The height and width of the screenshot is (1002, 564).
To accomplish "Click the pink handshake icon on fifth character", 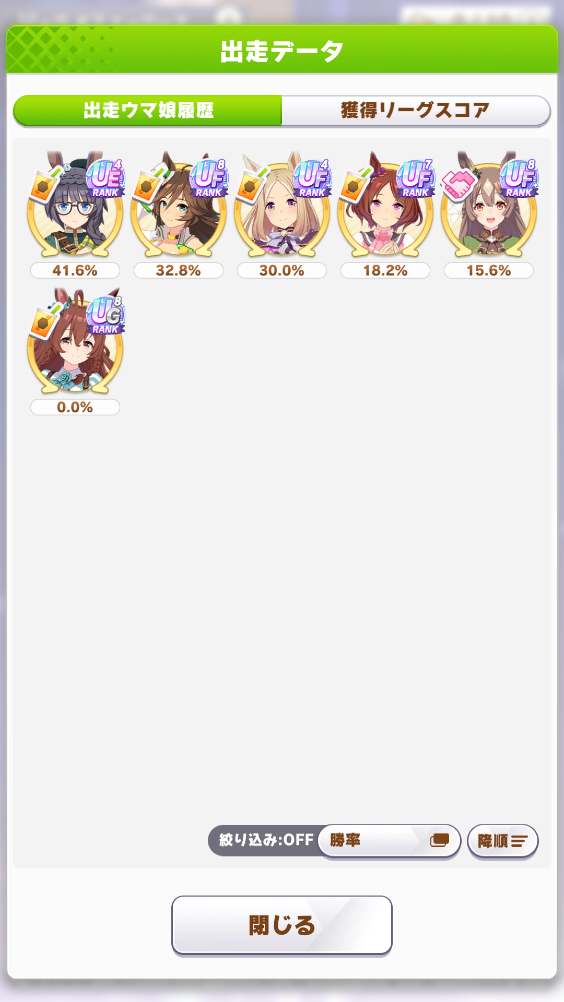I will pos(460,185).
